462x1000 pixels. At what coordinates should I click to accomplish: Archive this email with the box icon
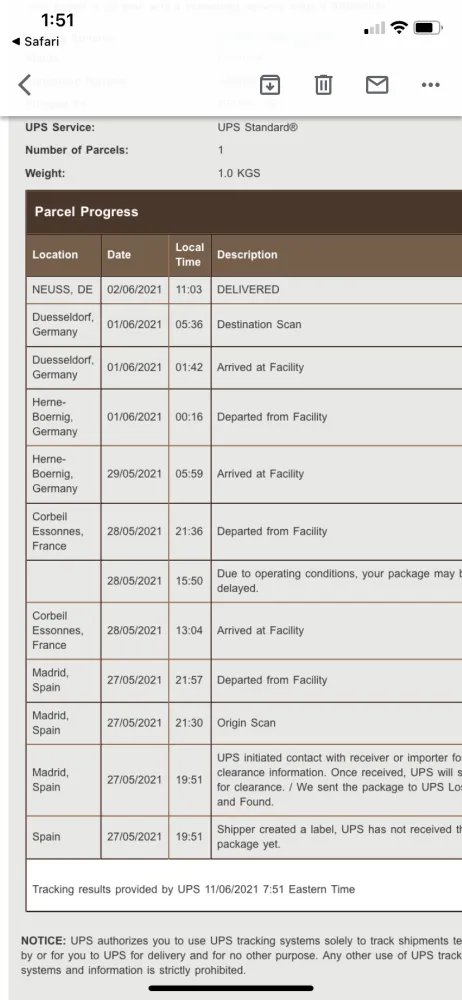tap(270, 84)
